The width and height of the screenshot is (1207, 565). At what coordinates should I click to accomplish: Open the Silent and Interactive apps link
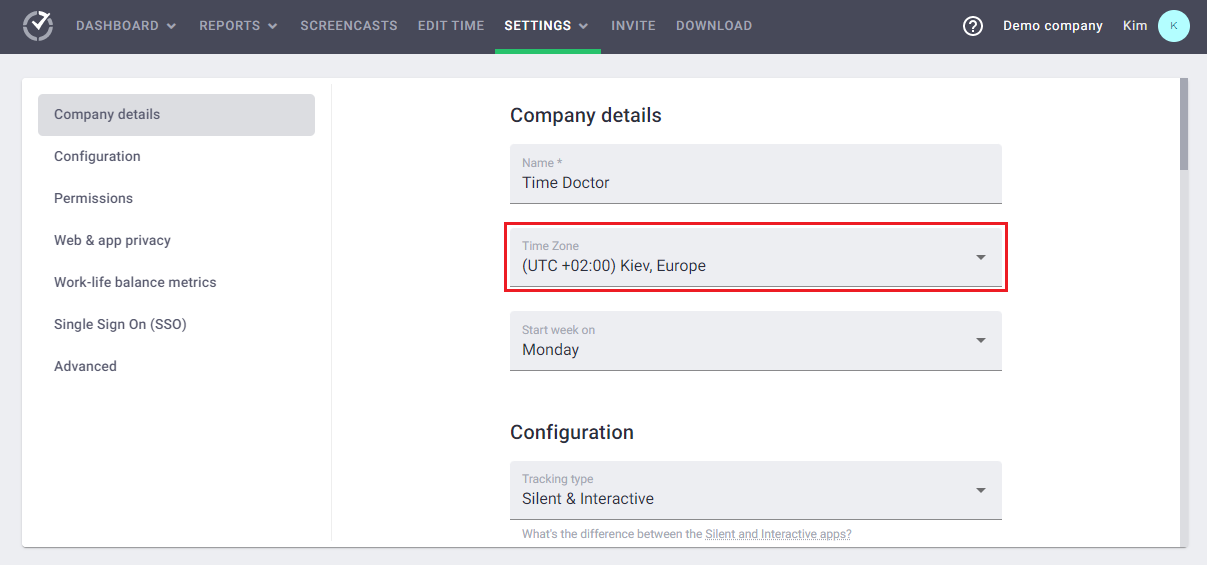[x=778, y=534]
